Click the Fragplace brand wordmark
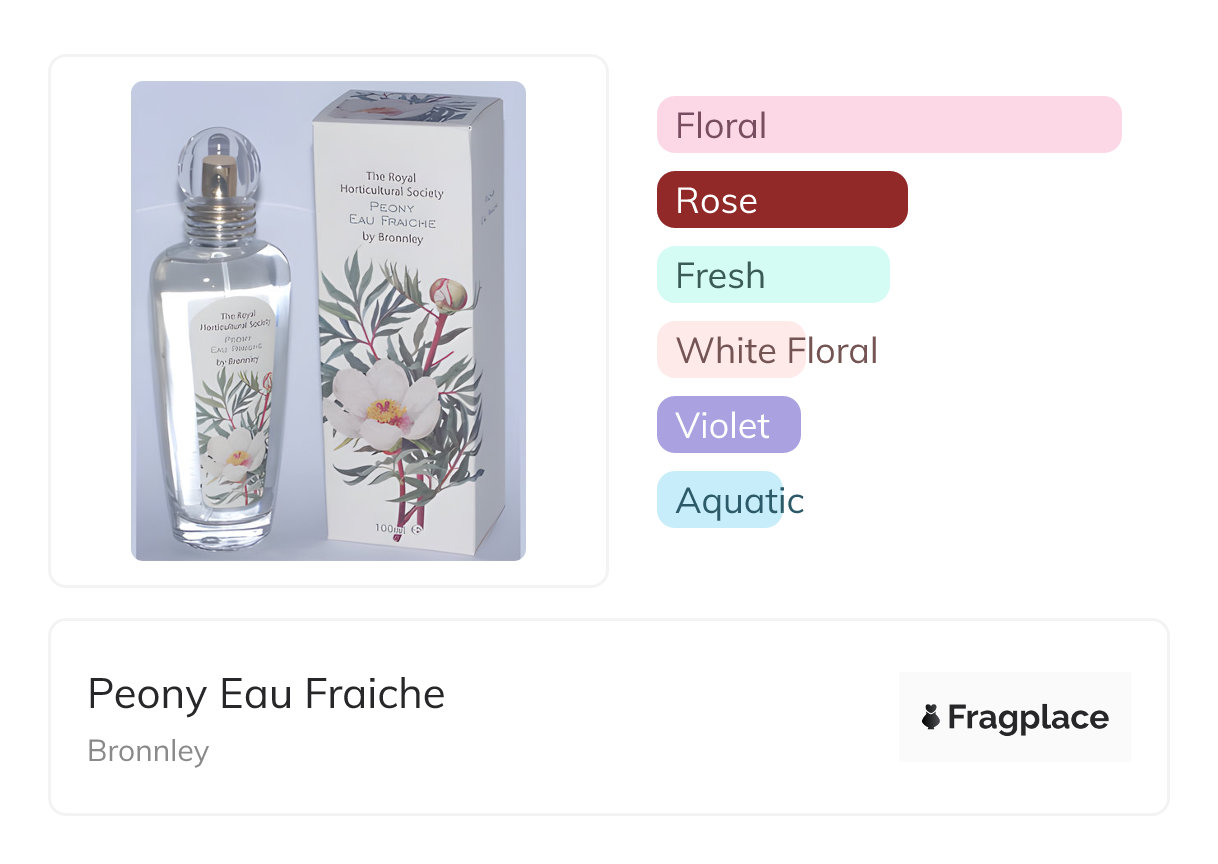Screen dimensions: 1218x864 tap(1028, 717)
